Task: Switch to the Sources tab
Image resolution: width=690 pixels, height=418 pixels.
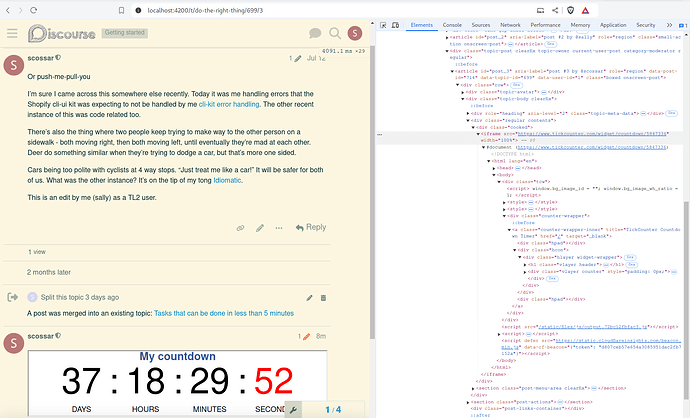Action: coord(481,25)
